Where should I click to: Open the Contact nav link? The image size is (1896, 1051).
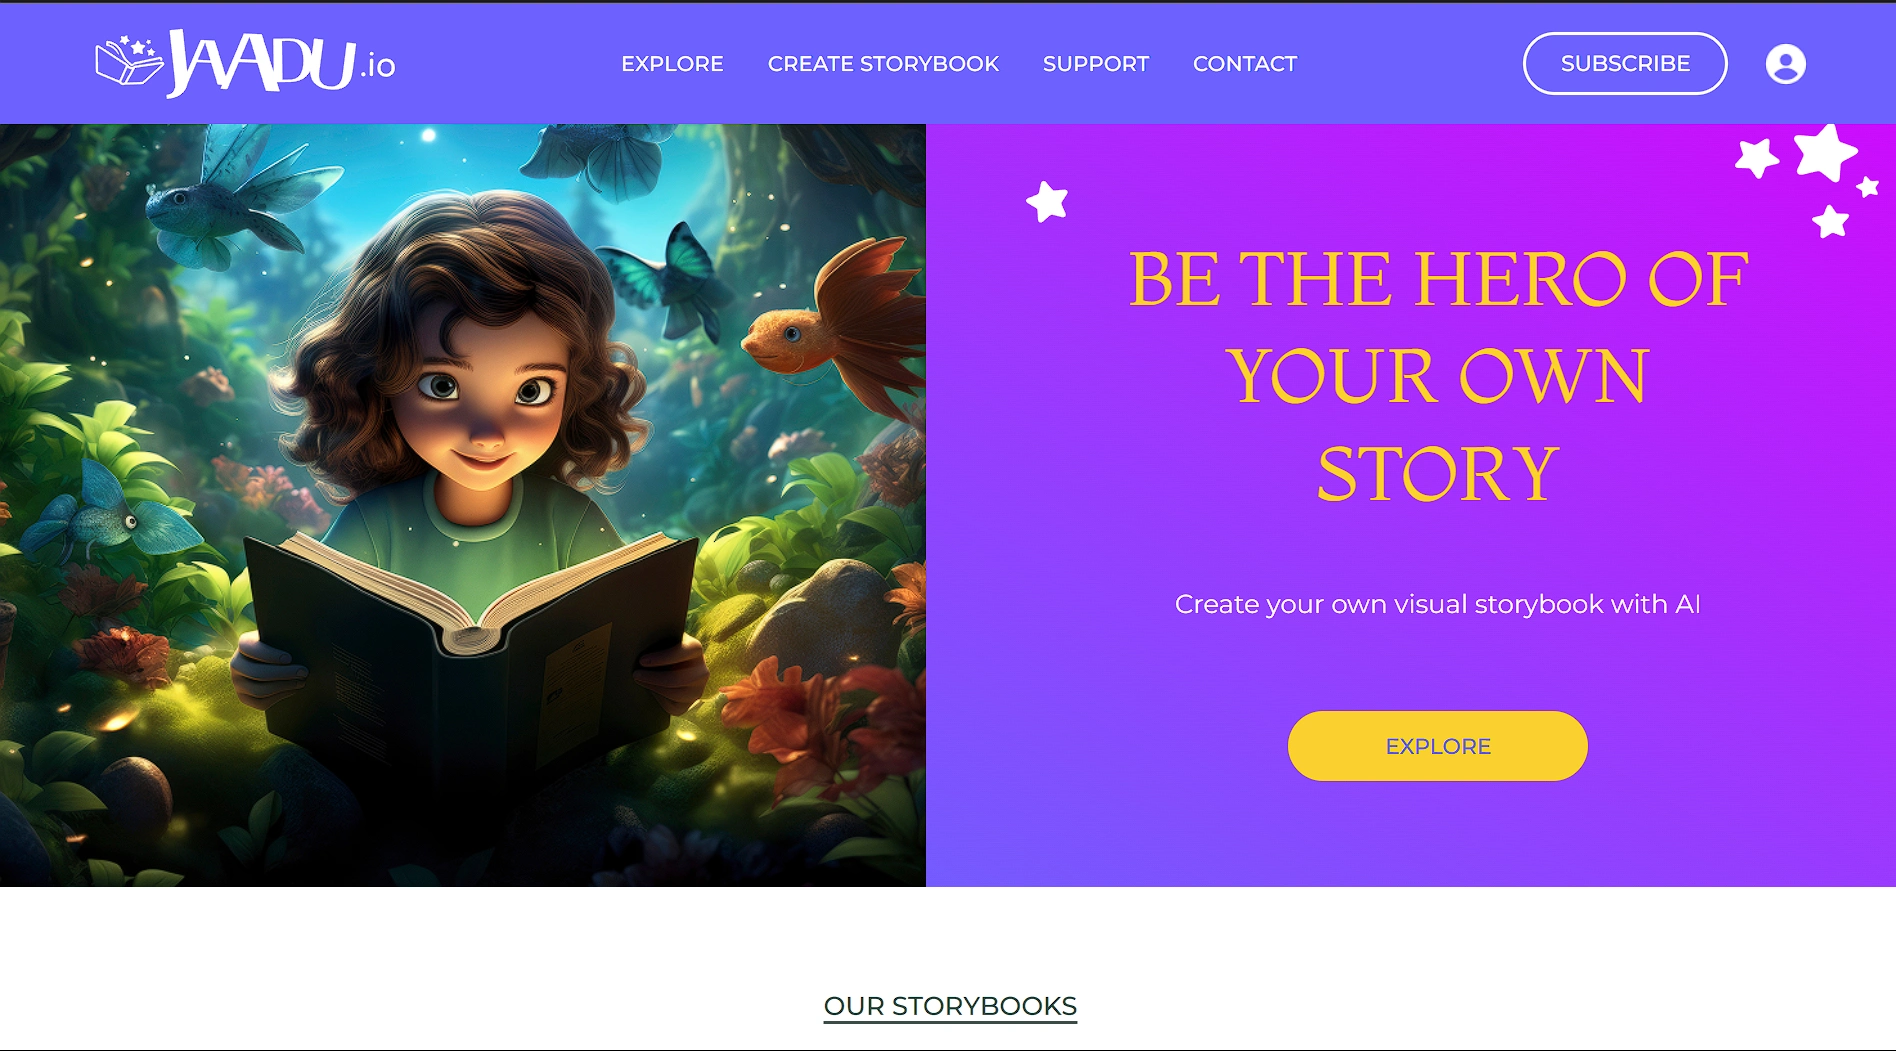[x=1245, y=64]
